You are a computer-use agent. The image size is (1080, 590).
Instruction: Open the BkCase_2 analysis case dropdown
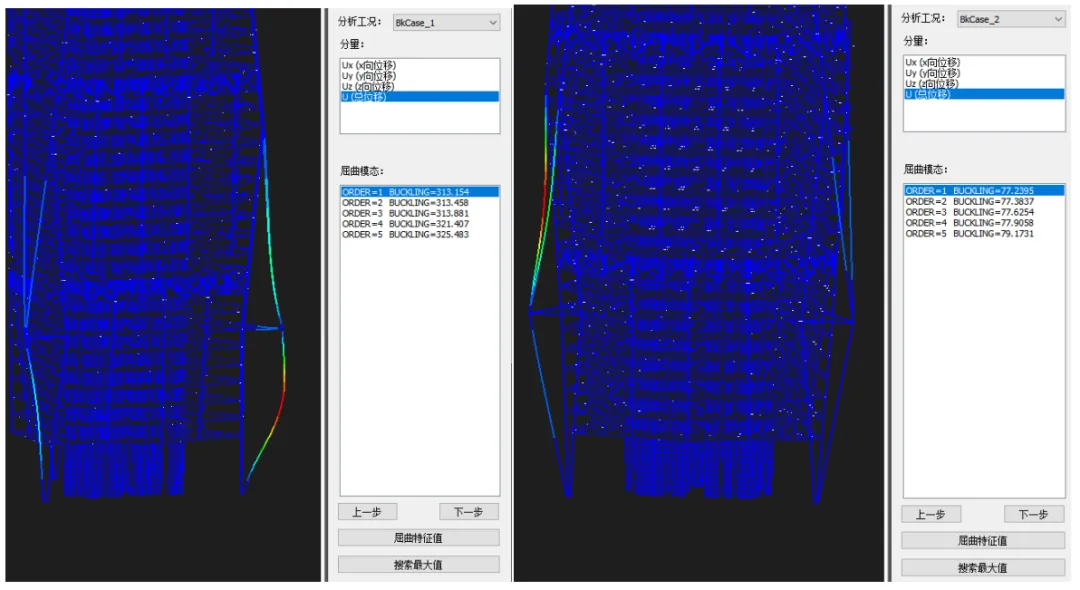point(1010,19)
